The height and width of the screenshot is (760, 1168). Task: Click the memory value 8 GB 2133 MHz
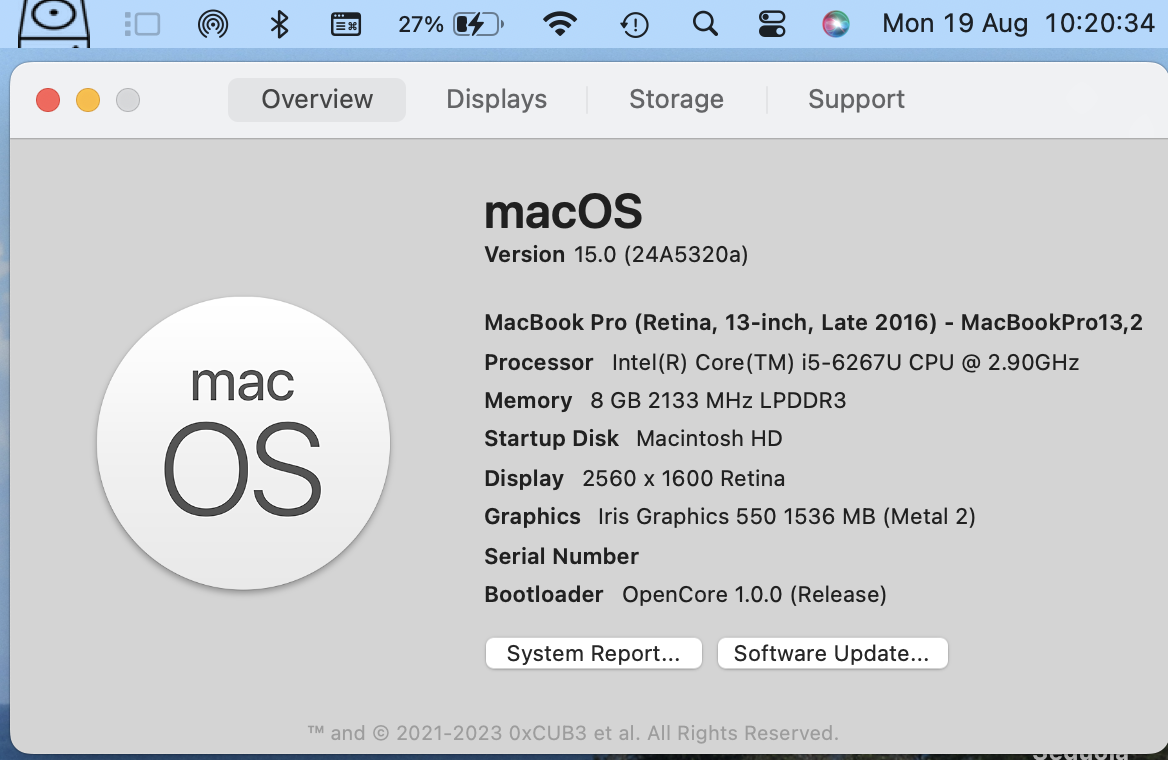pos(718,401)
